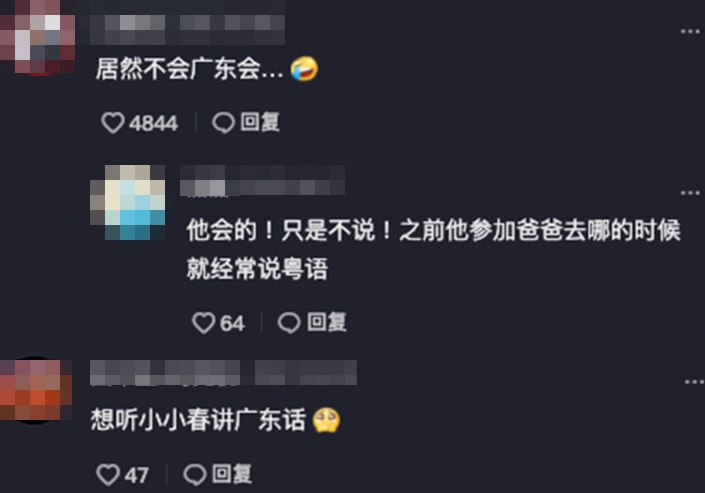Image resolution: width=705 pixels, height=493 pixels.
Task: Open the more options dots on first comment
Action: 690,31
